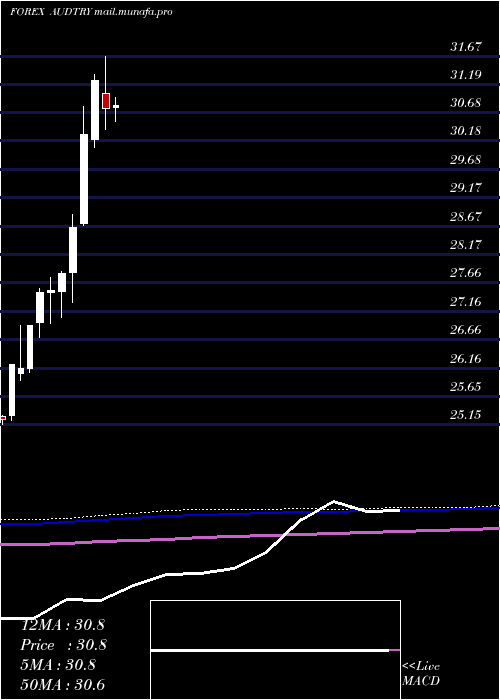
Task: Click the 5MA : 30.8 readout
Action: 58,665
